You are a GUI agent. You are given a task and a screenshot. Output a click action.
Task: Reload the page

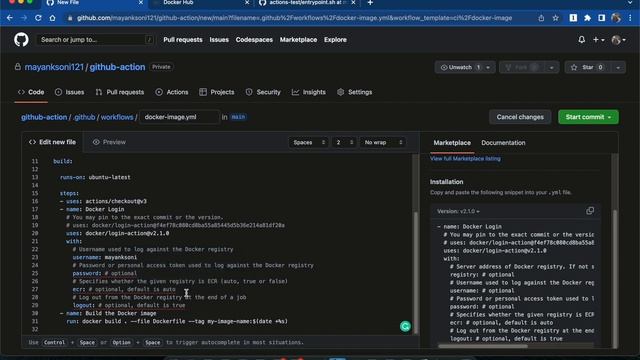(38, 18)
